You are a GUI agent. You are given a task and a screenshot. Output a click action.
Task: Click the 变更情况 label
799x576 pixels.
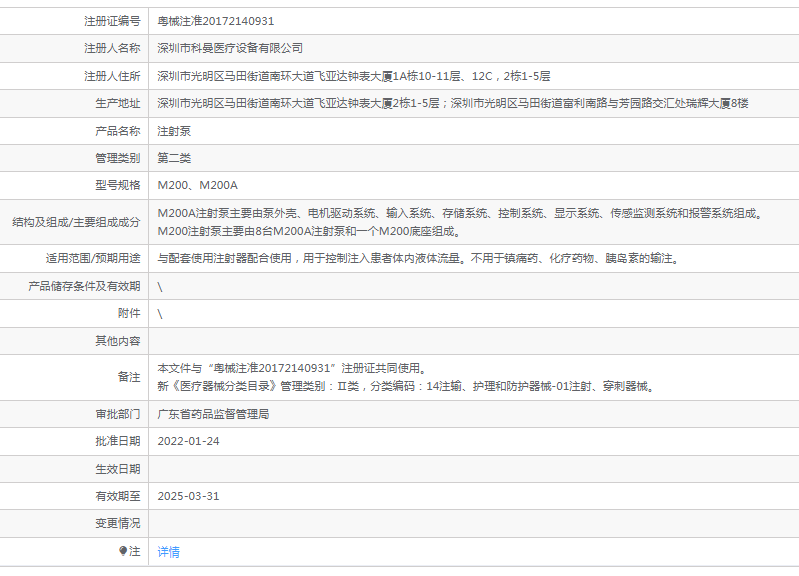pyautogui.click(x=118, y=523)
